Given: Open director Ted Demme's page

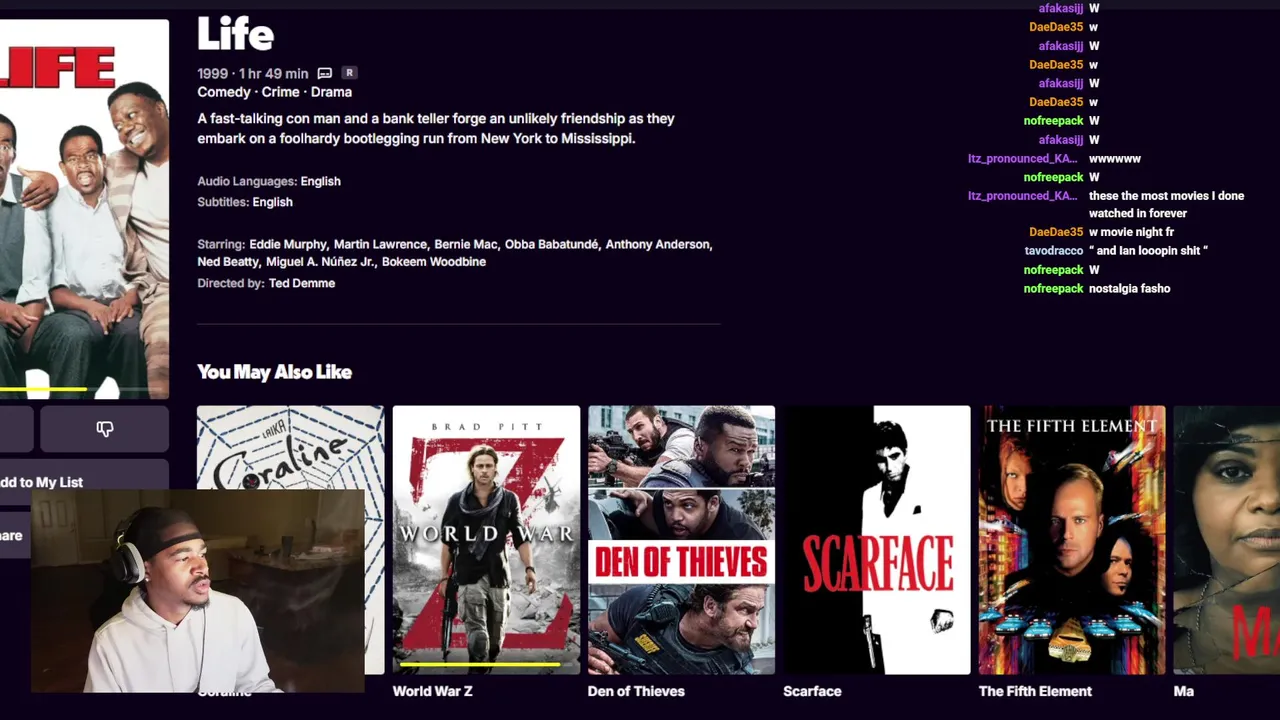Looking at the screenshot, I should (x=302, y=283).
